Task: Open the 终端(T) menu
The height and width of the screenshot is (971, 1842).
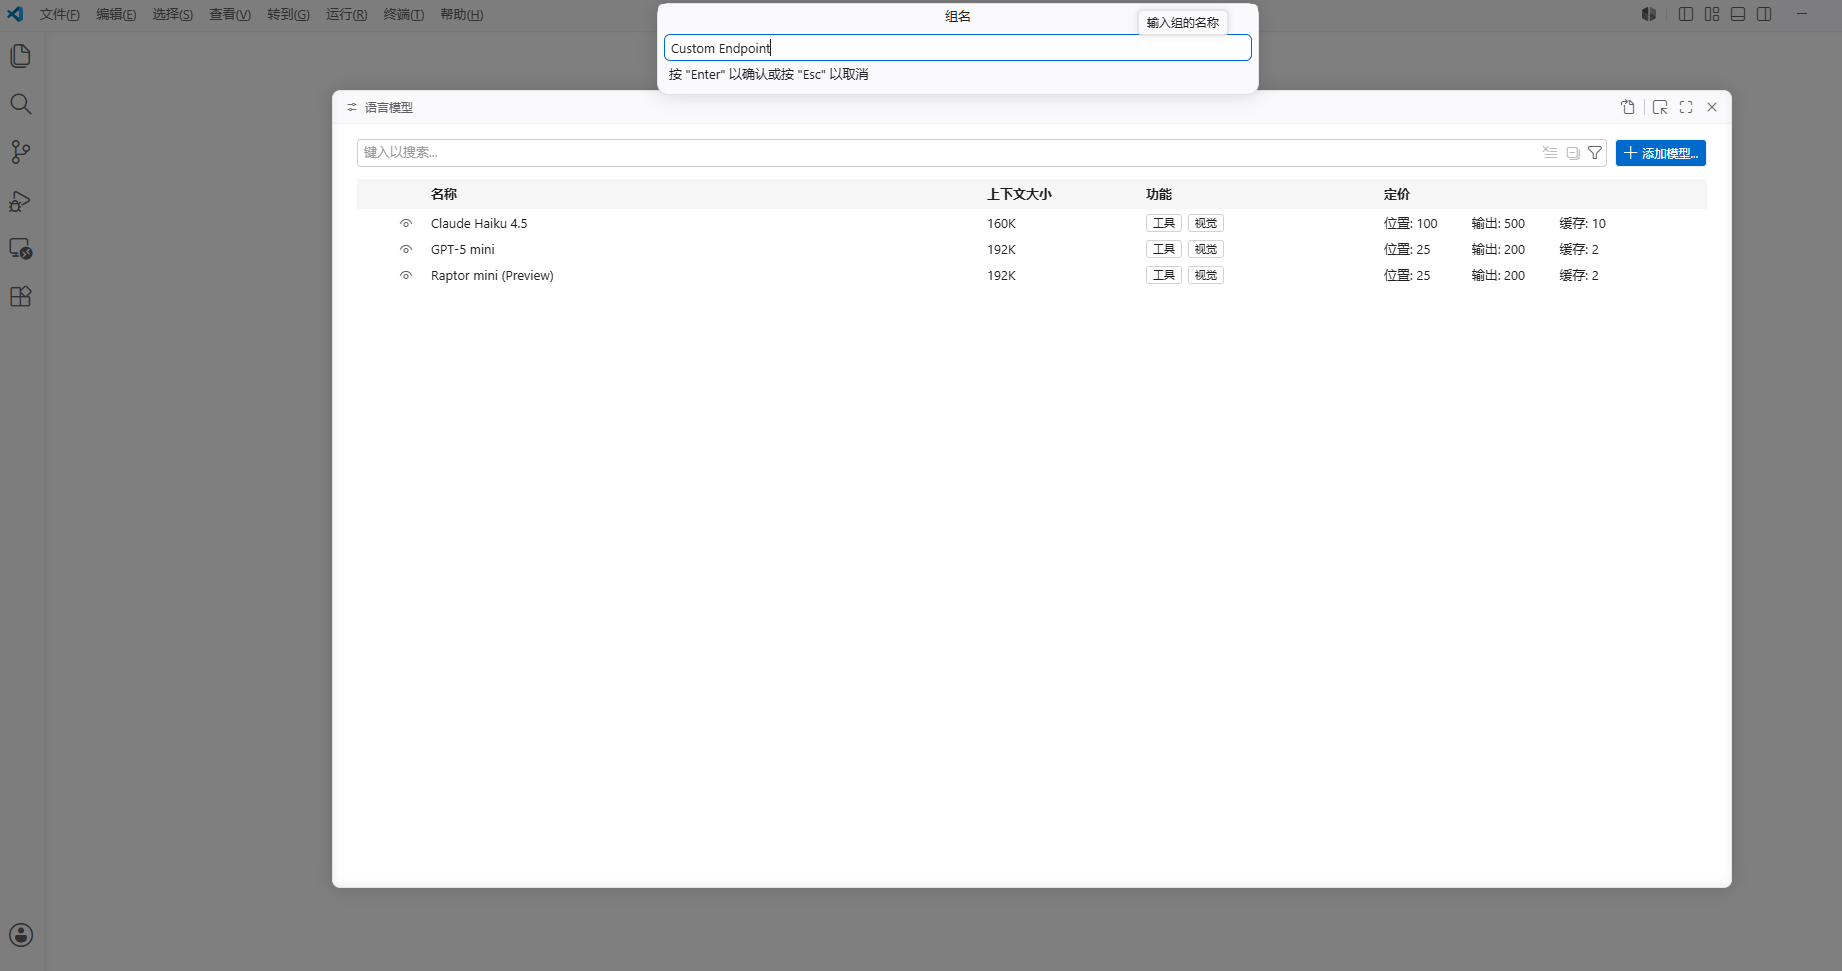Action: (404, 15)
